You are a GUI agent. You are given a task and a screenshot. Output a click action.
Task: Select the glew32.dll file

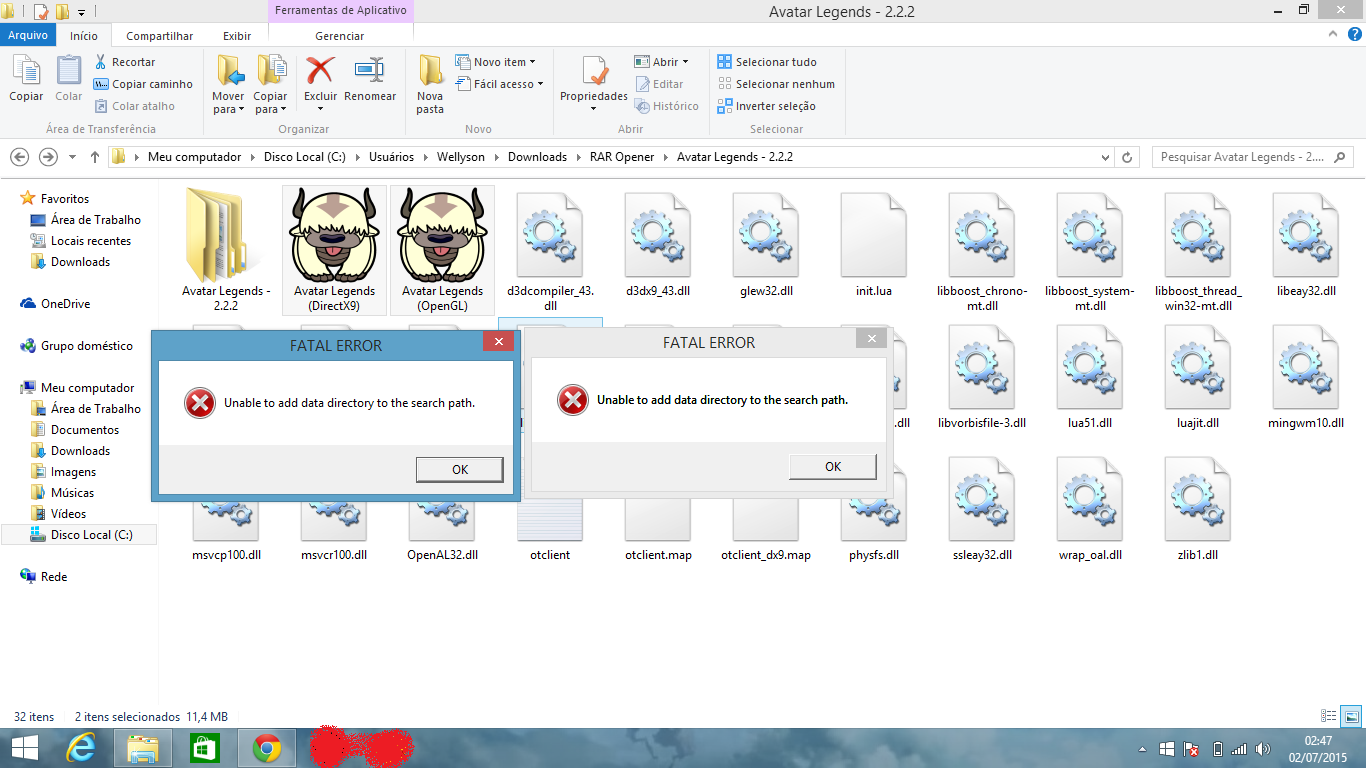pyautogui.click(x=766, y=245)
